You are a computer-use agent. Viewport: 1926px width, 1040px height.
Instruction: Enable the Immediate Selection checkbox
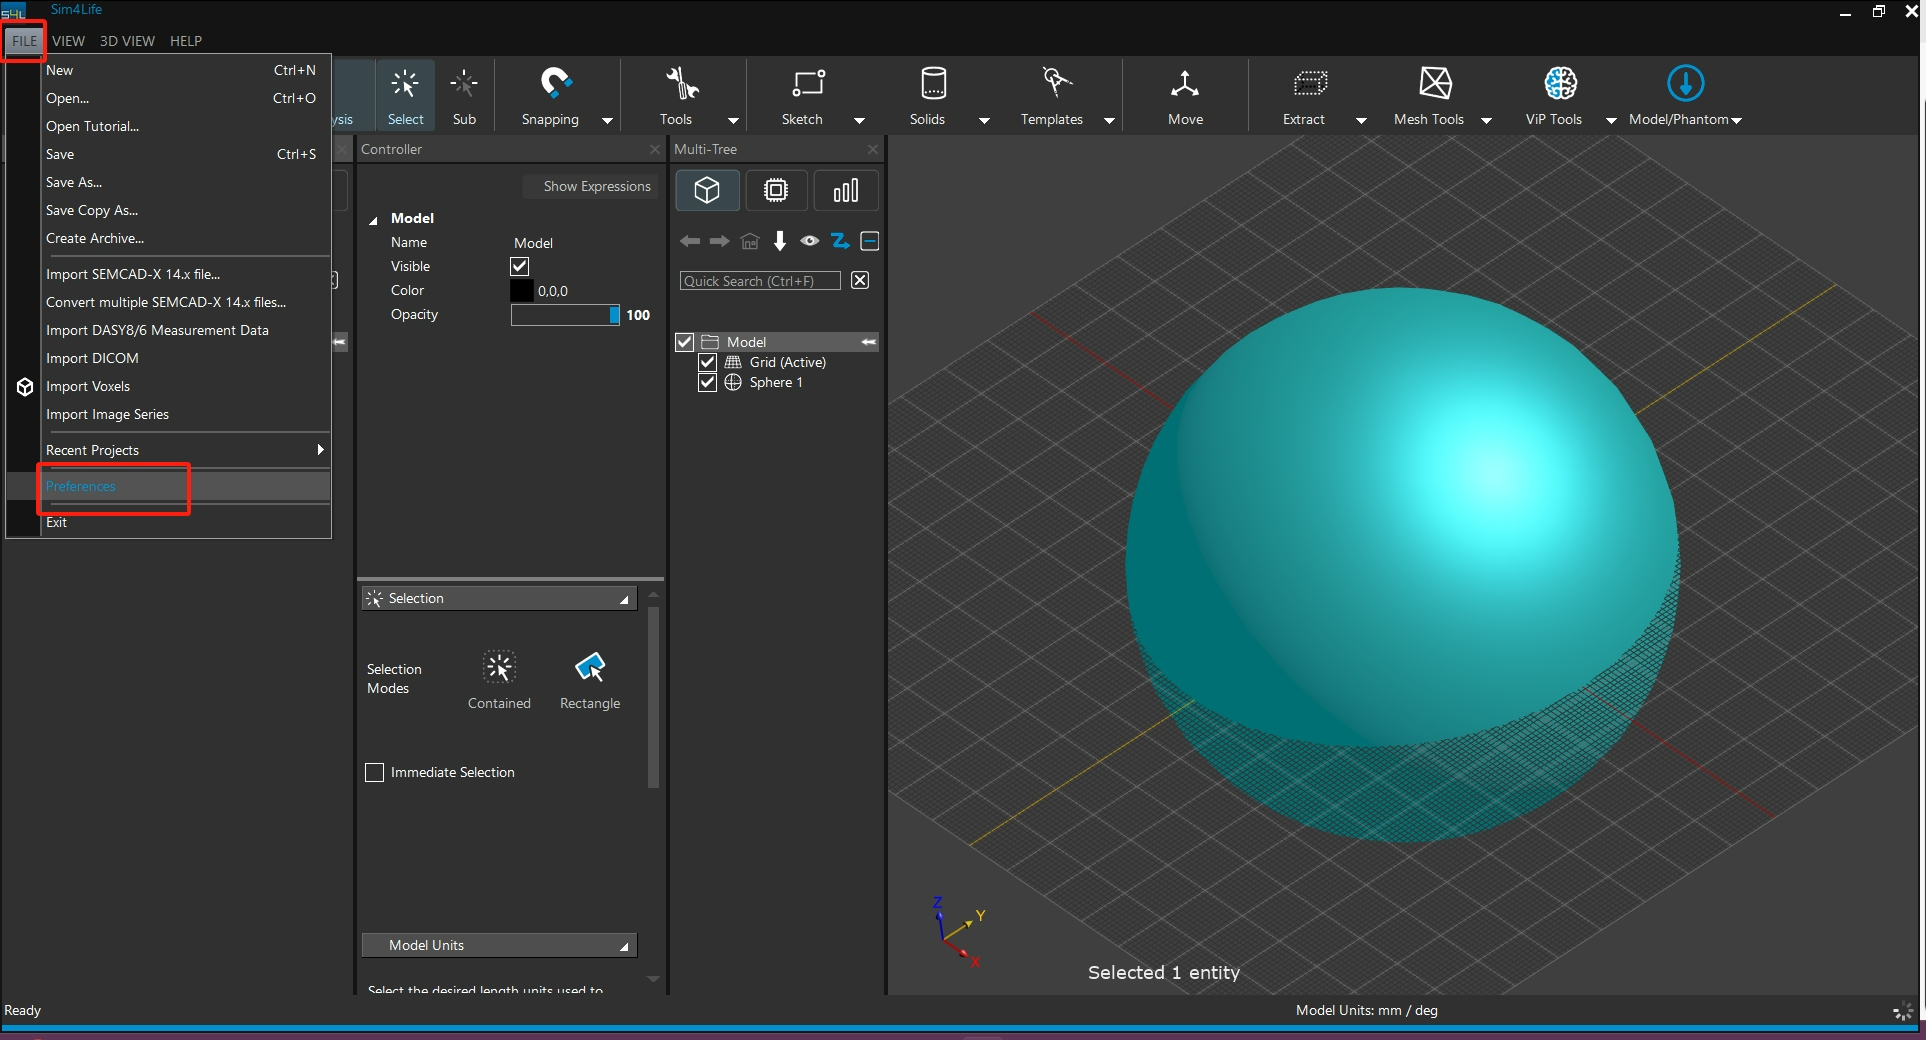pos(375,773)
